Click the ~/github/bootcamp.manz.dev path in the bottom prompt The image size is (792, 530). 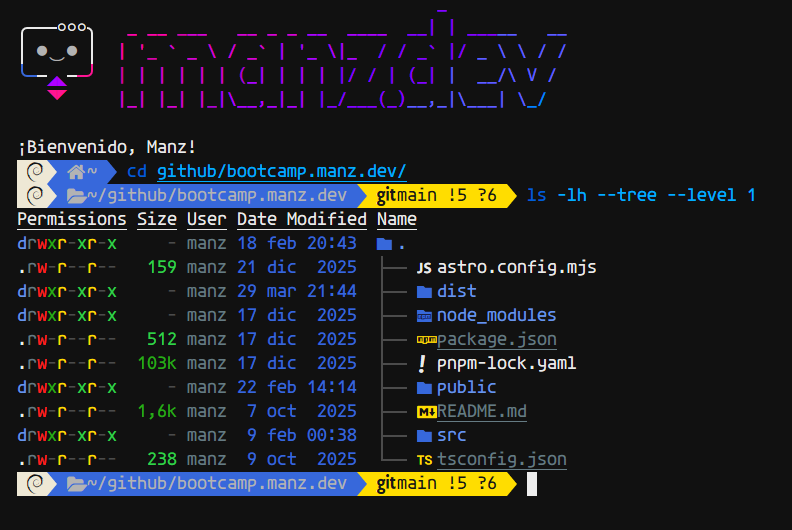click(217, 484)
